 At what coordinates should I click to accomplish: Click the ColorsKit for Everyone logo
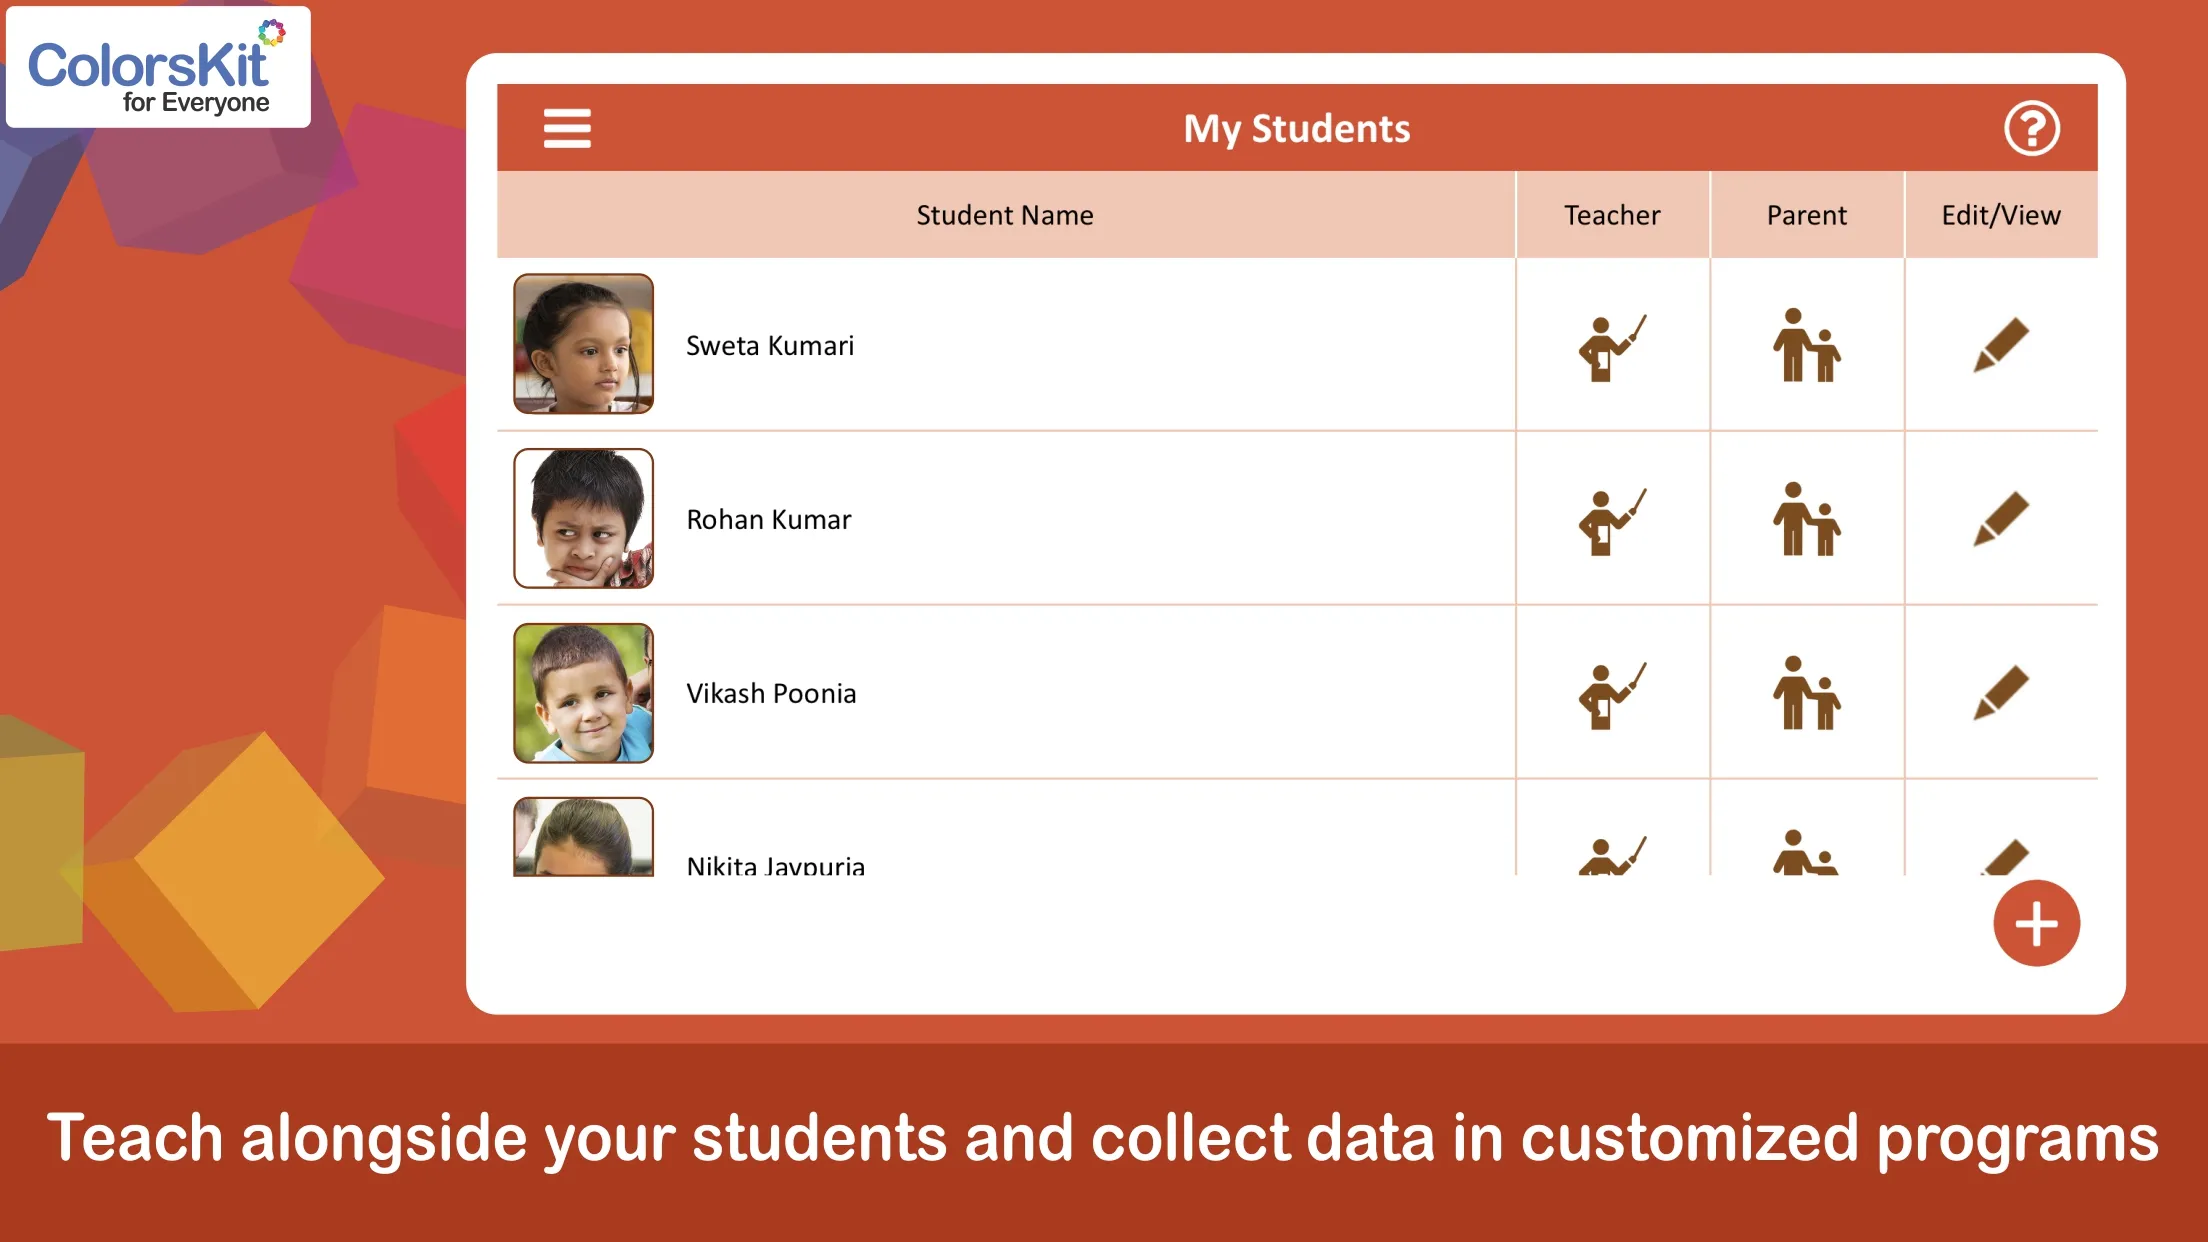[158, 68]
